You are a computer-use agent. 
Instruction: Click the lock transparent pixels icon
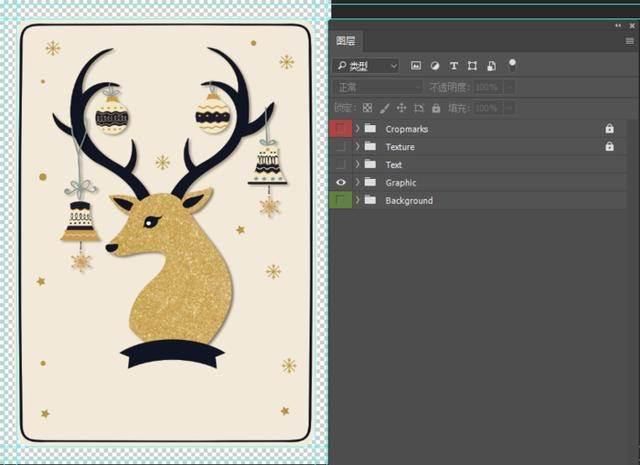click(x=367, y=108)
